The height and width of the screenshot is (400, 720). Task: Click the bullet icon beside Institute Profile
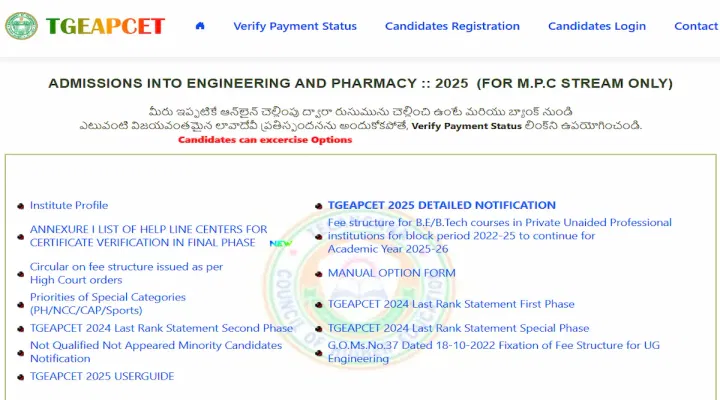tap(21, 206)
